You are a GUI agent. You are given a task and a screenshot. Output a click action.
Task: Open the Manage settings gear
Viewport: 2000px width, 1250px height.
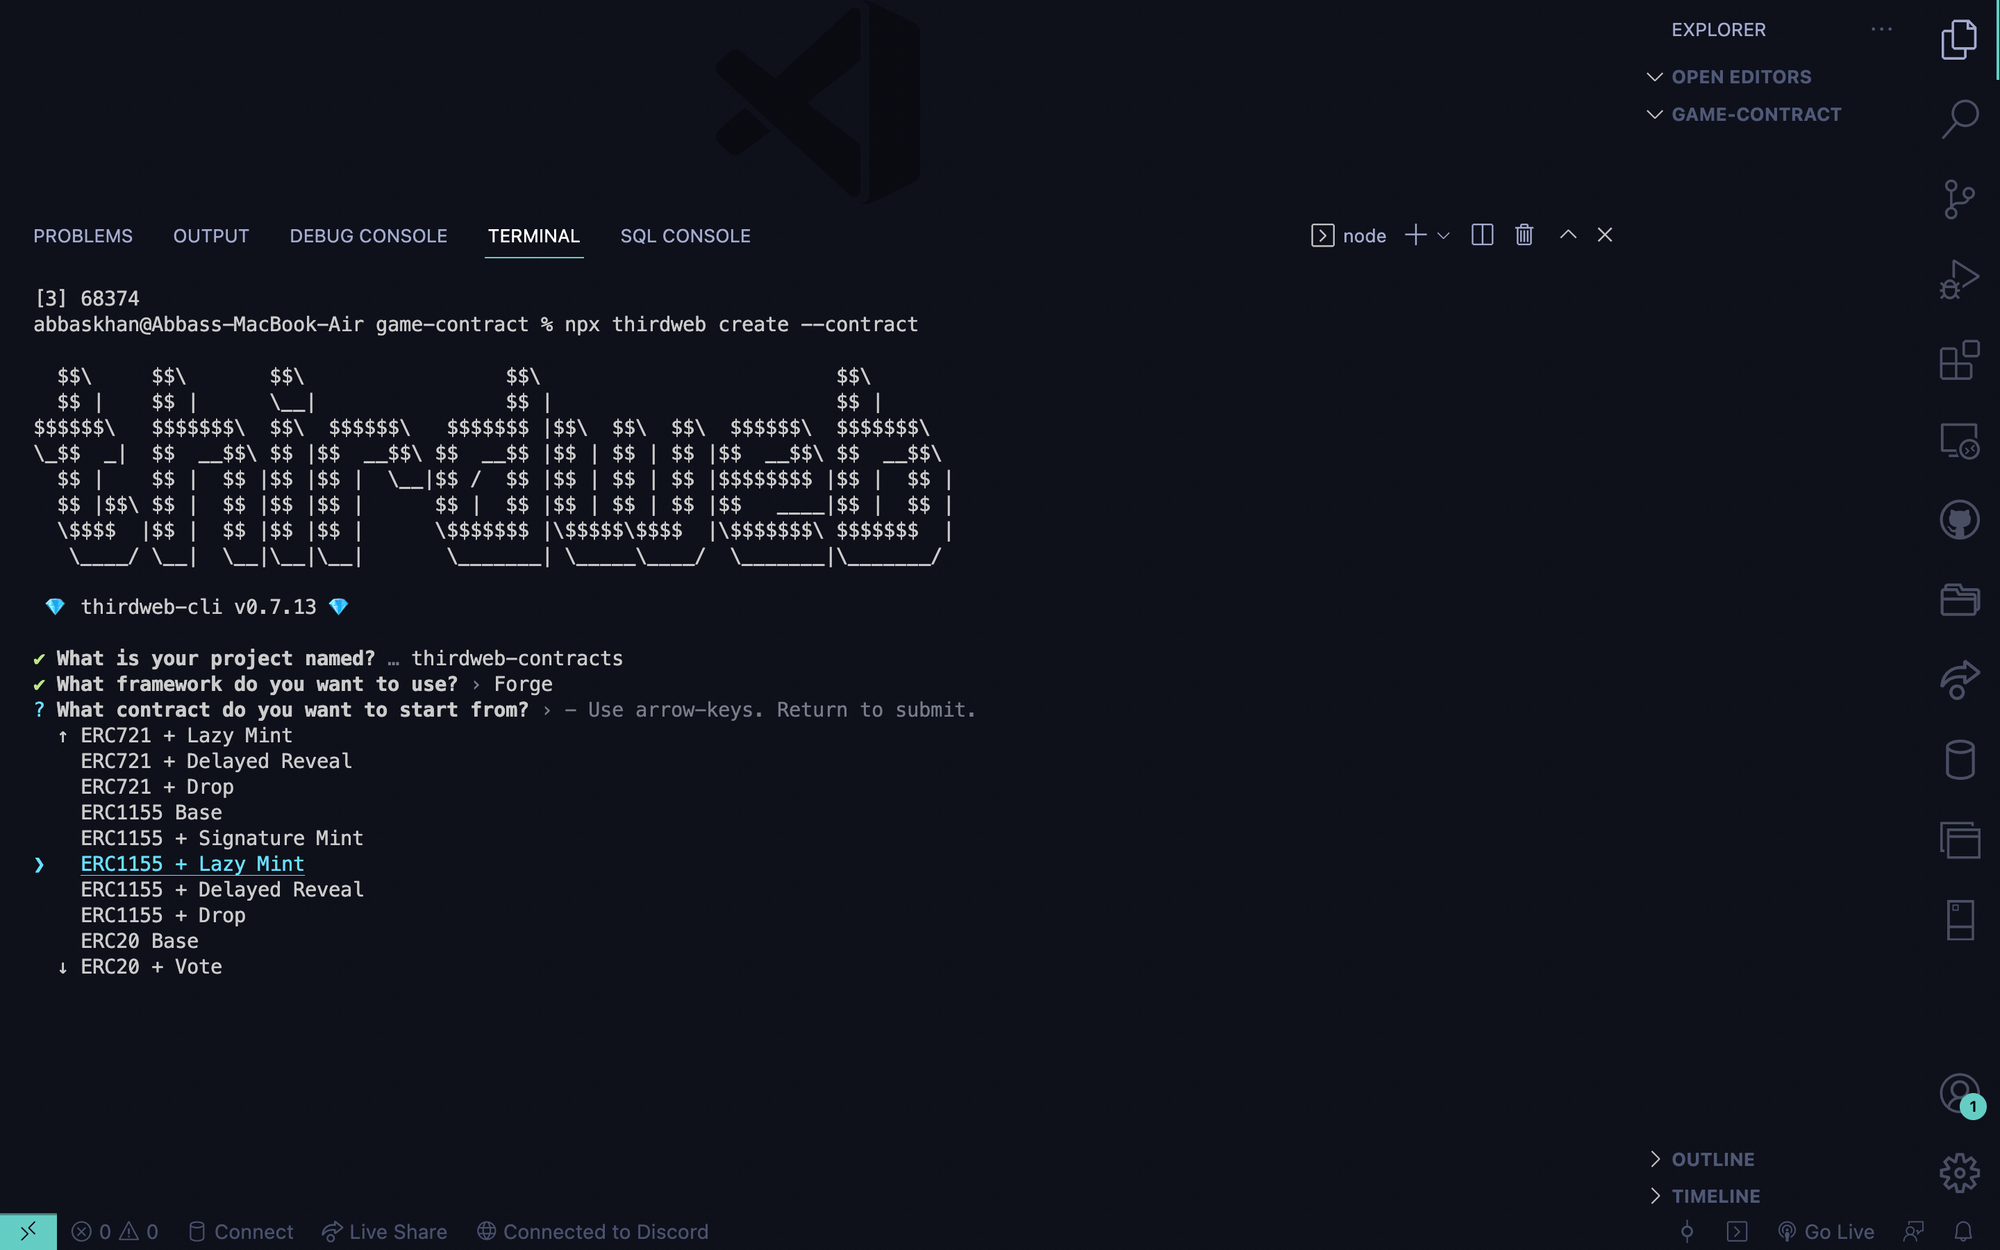(x=1959, y=1170)
